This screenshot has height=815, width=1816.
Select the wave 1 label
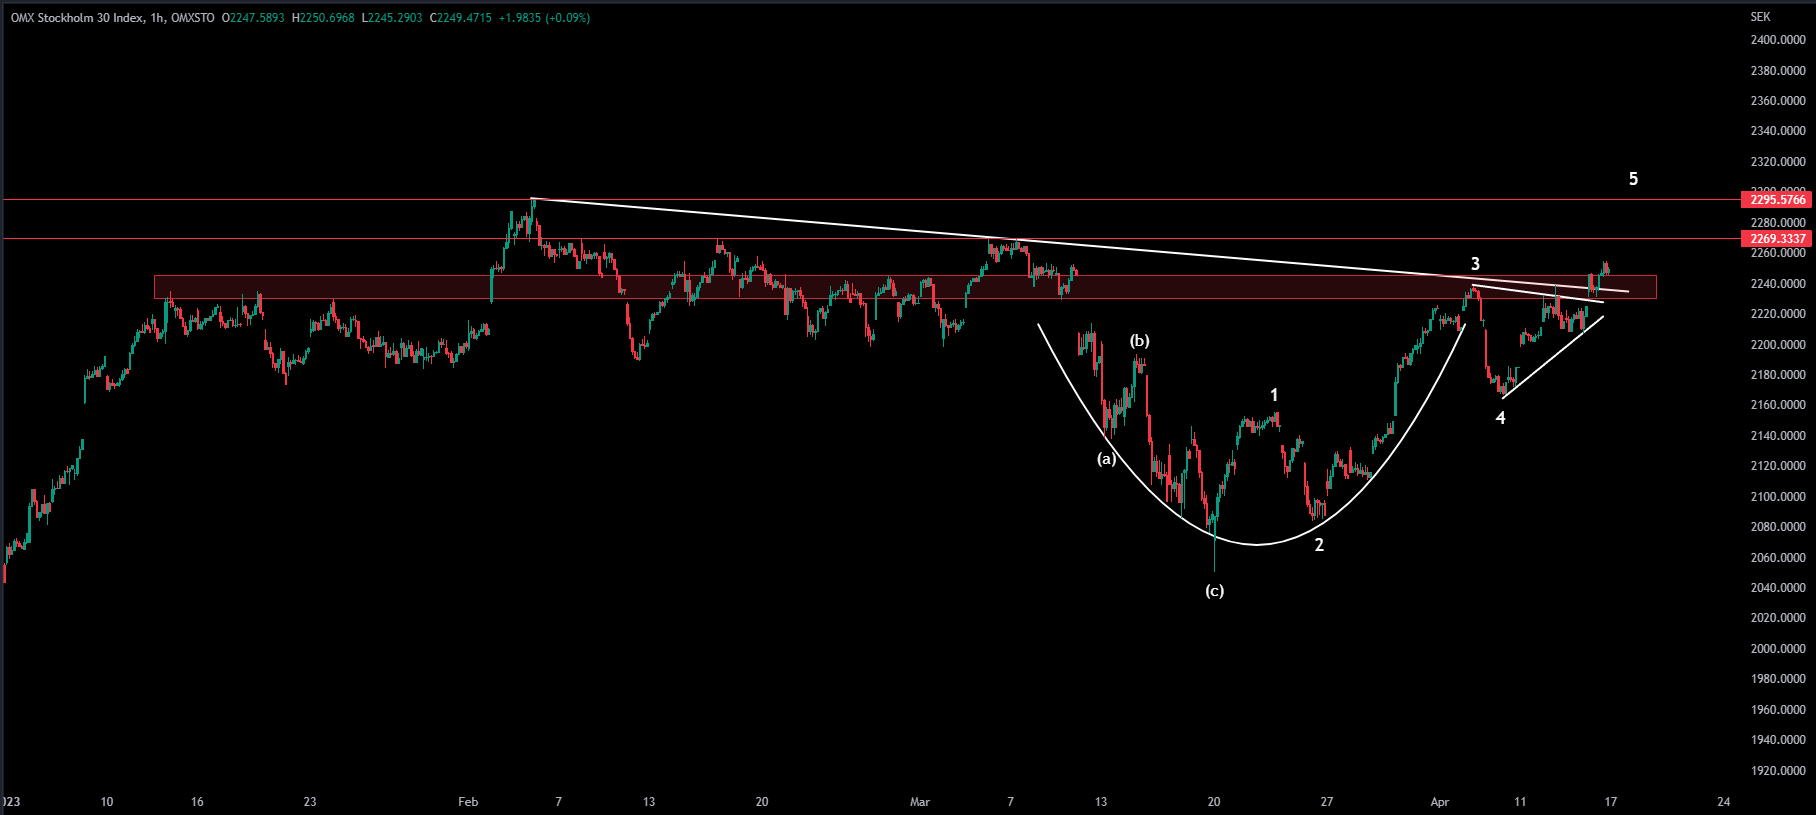[x=1274, y=395]
